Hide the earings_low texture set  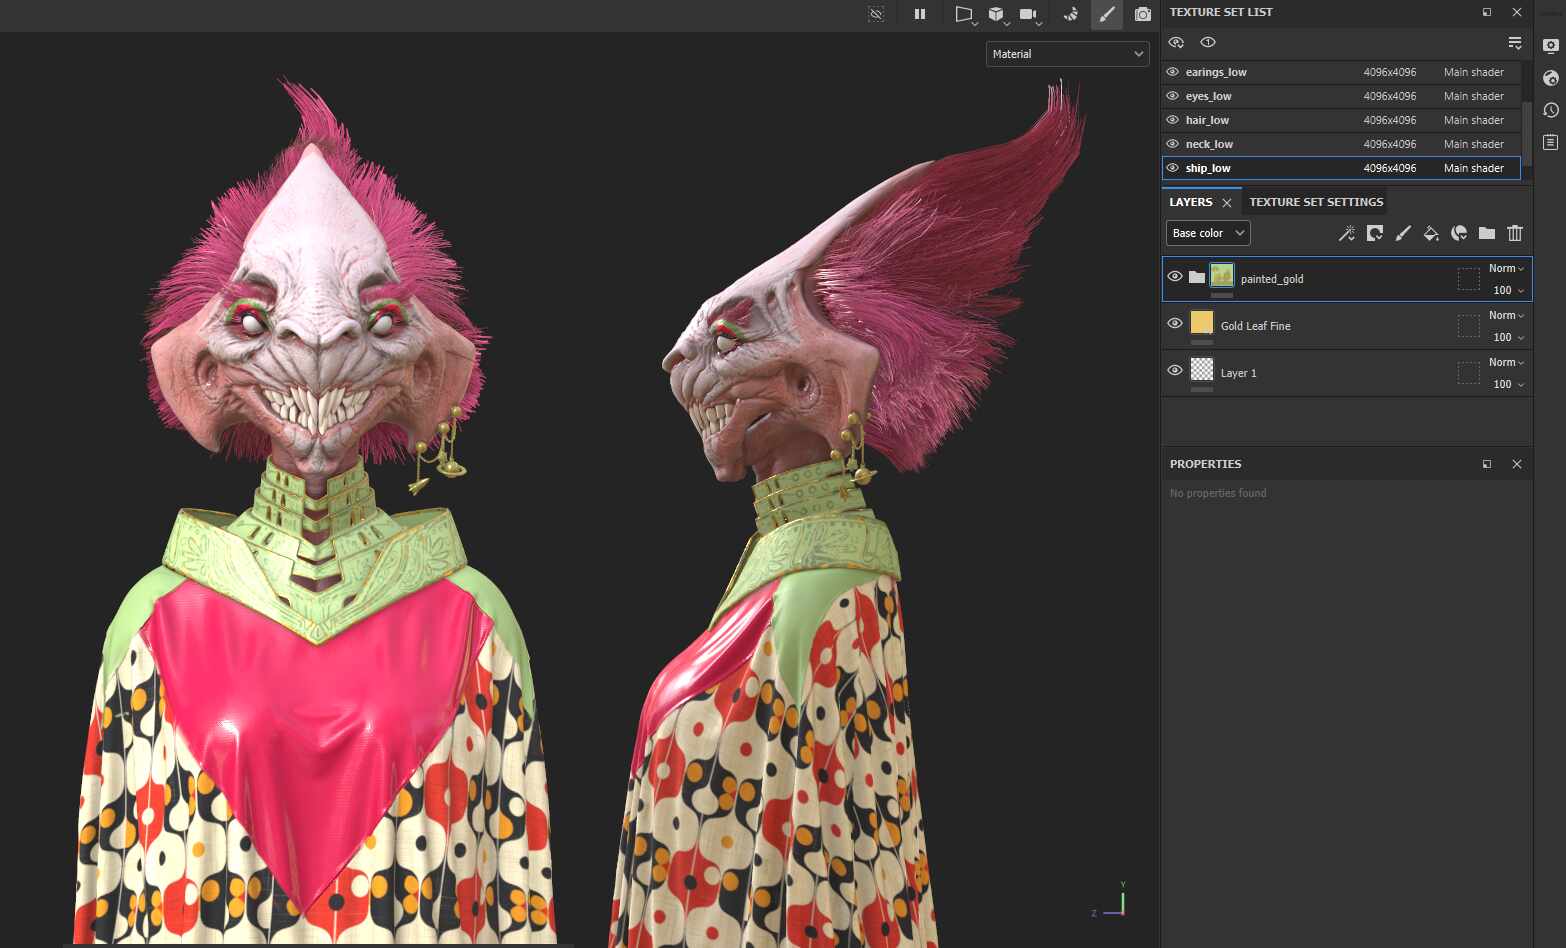(1173, 72)
